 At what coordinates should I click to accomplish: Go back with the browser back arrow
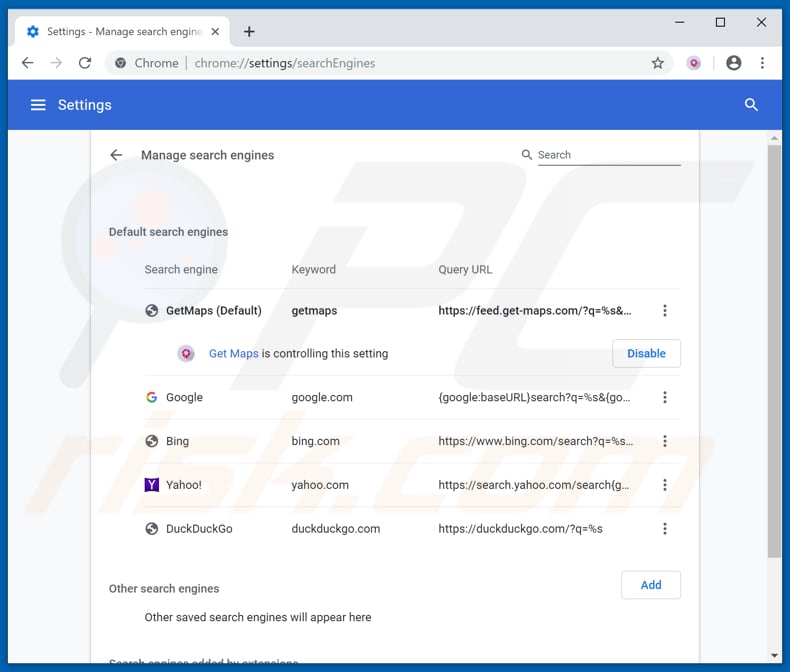[x=28, y=63]
